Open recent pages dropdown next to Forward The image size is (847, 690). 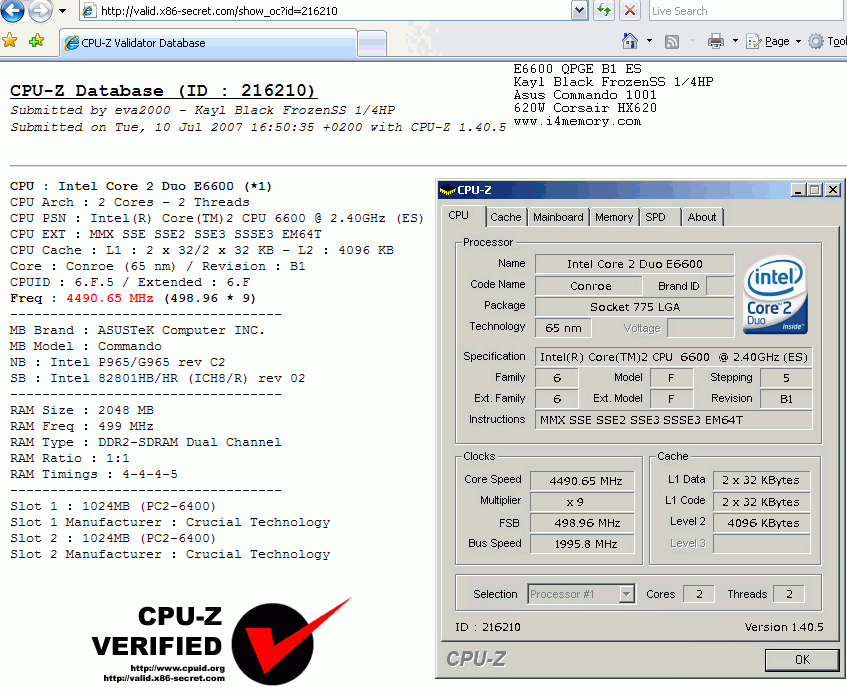point(63,11)
